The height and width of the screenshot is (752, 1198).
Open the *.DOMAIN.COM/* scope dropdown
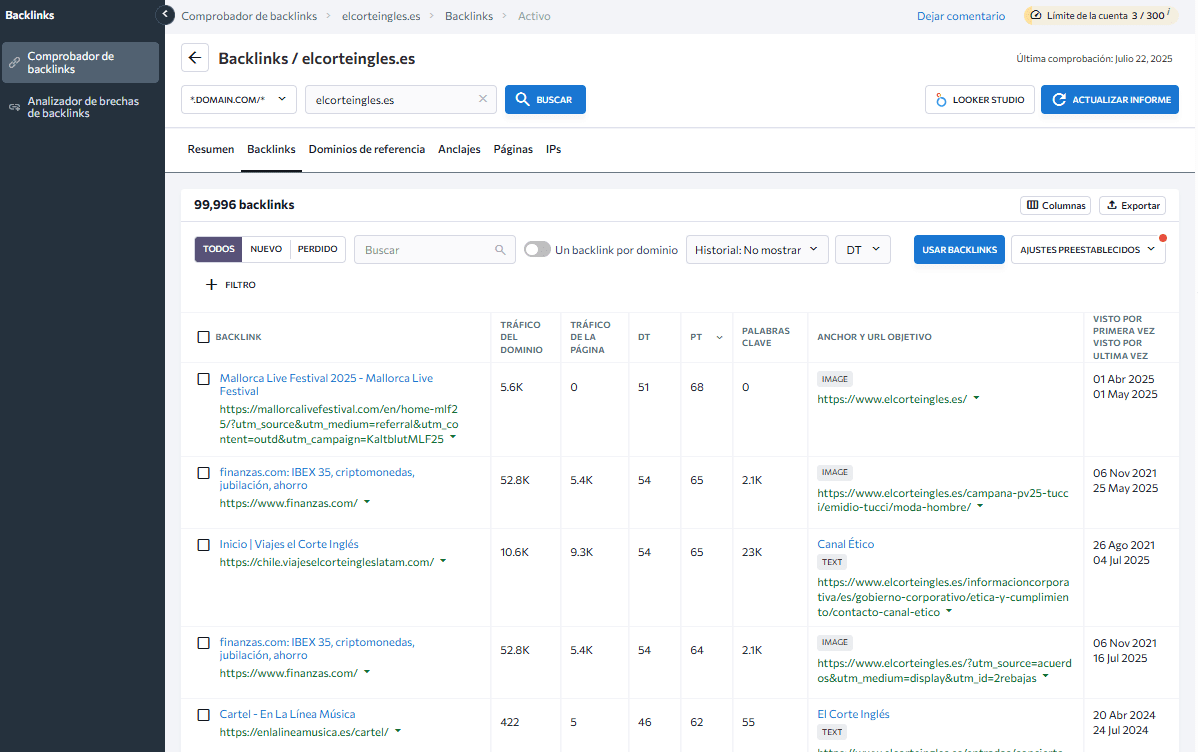click(x=238, y=99)
